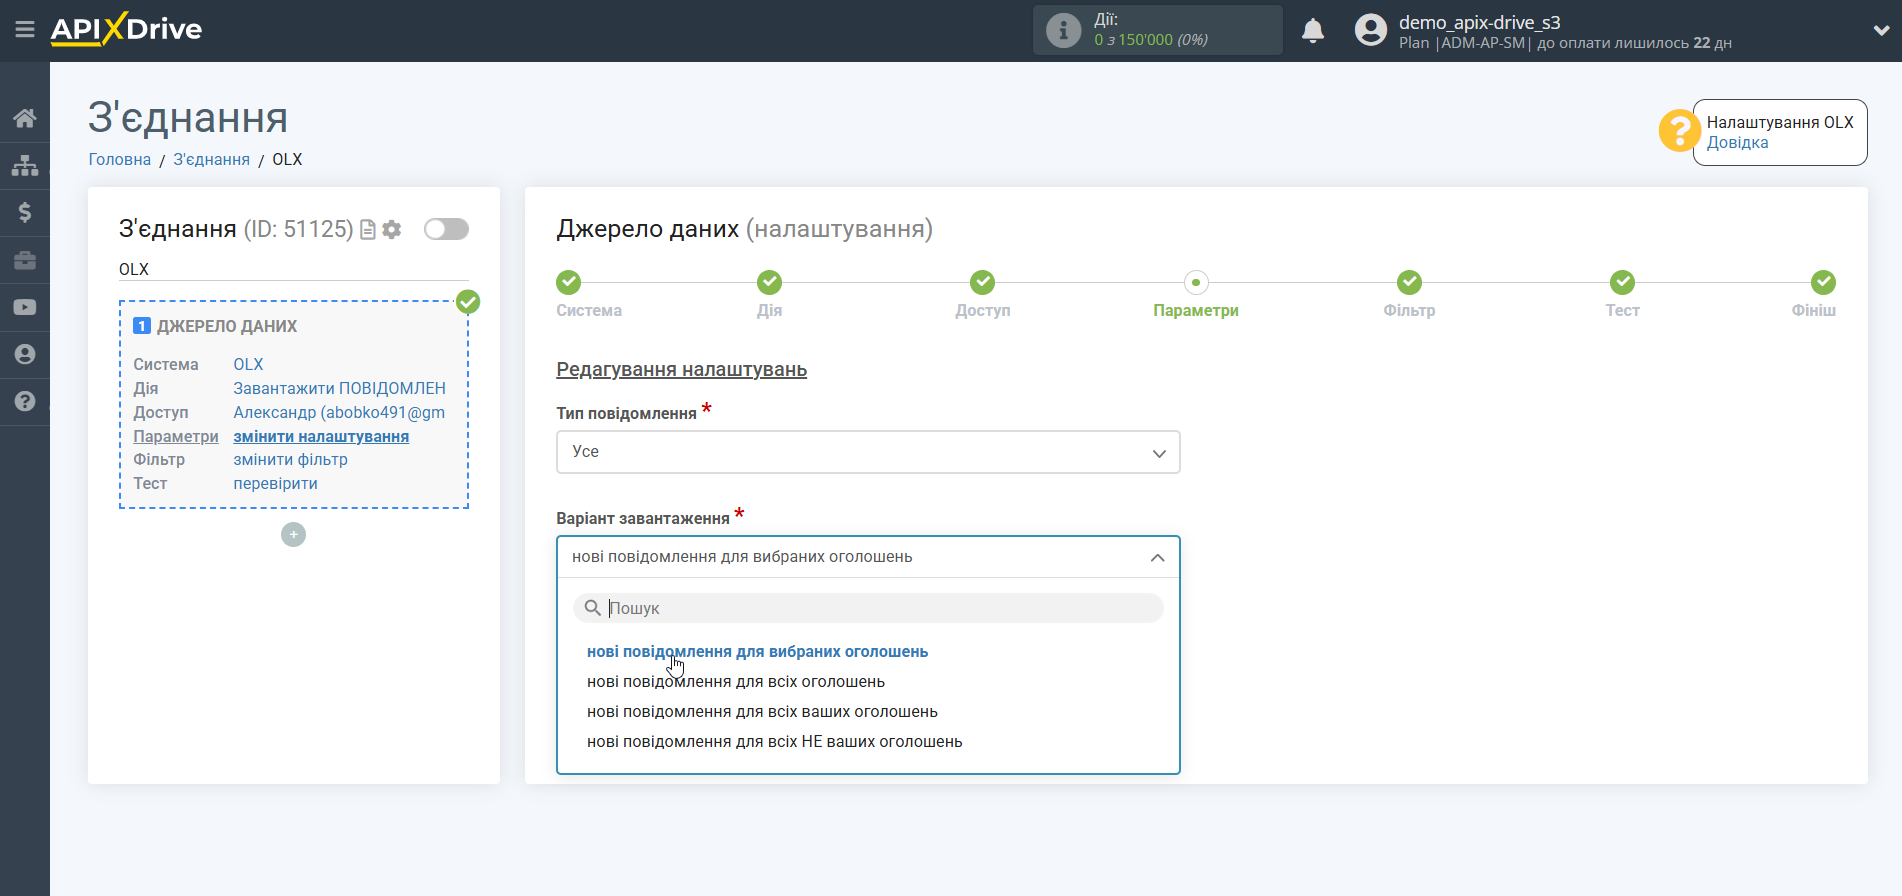This screenshot has width=1902, height=896.
Task: Open the connection settings gear icon
Action: pyautogui.click(x=392, y=230)
